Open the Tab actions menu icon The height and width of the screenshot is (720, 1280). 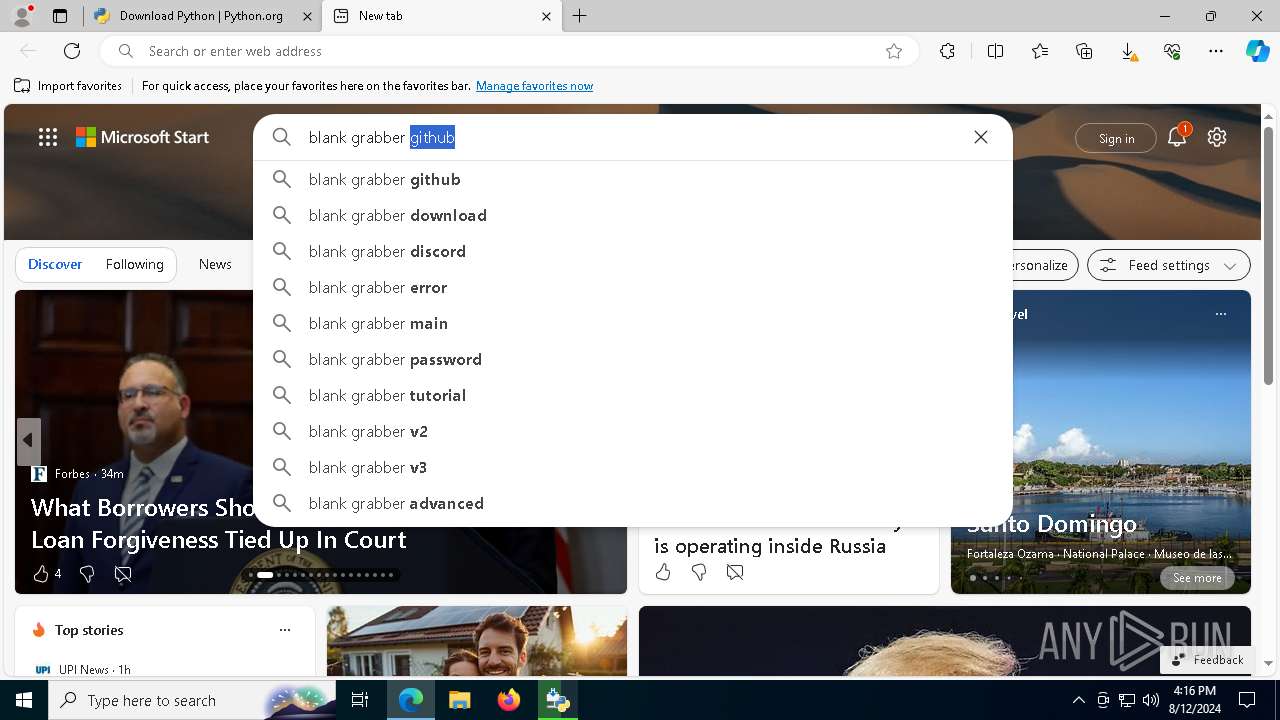60,16
